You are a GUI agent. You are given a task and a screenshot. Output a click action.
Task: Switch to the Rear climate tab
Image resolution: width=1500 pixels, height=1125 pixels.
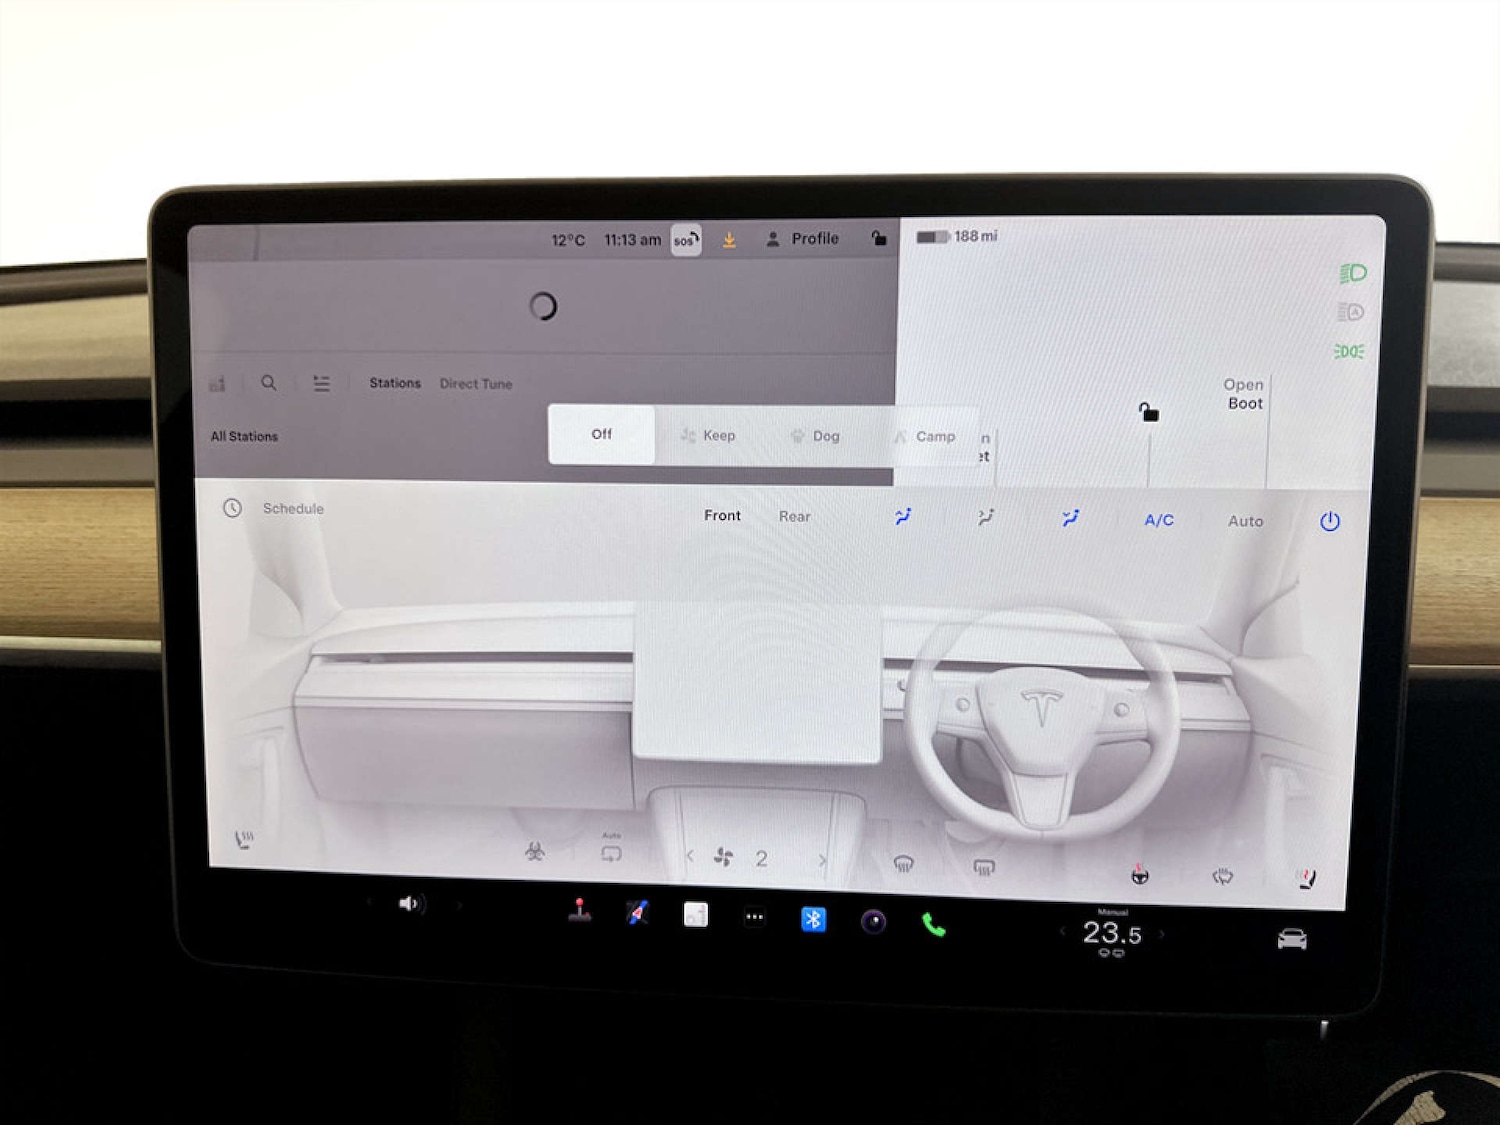coord(793,516)
